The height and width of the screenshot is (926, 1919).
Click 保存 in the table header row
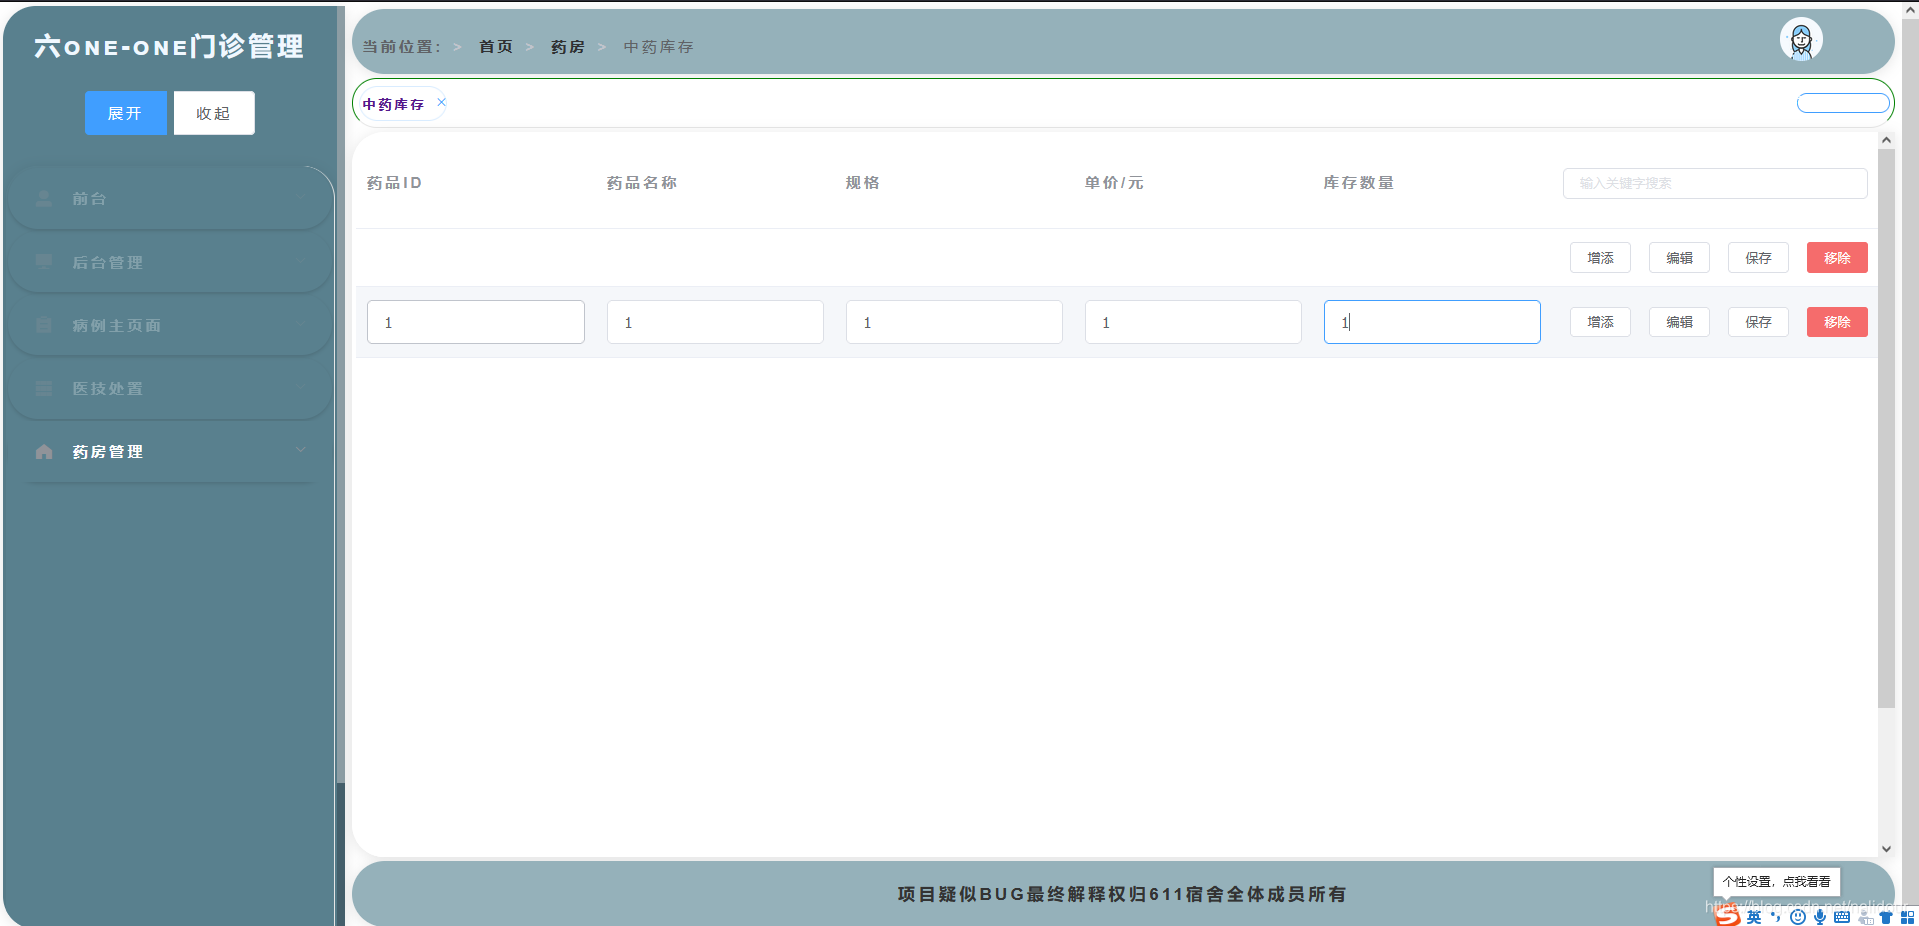tap(1758, 258)
